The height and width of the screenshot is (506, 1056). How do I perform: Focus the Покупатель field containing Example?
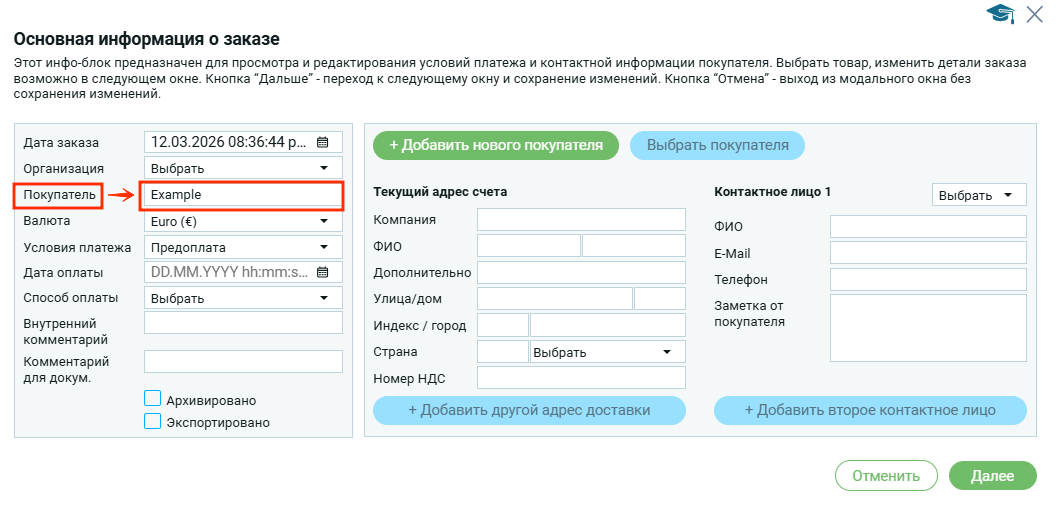coord(243,195)
